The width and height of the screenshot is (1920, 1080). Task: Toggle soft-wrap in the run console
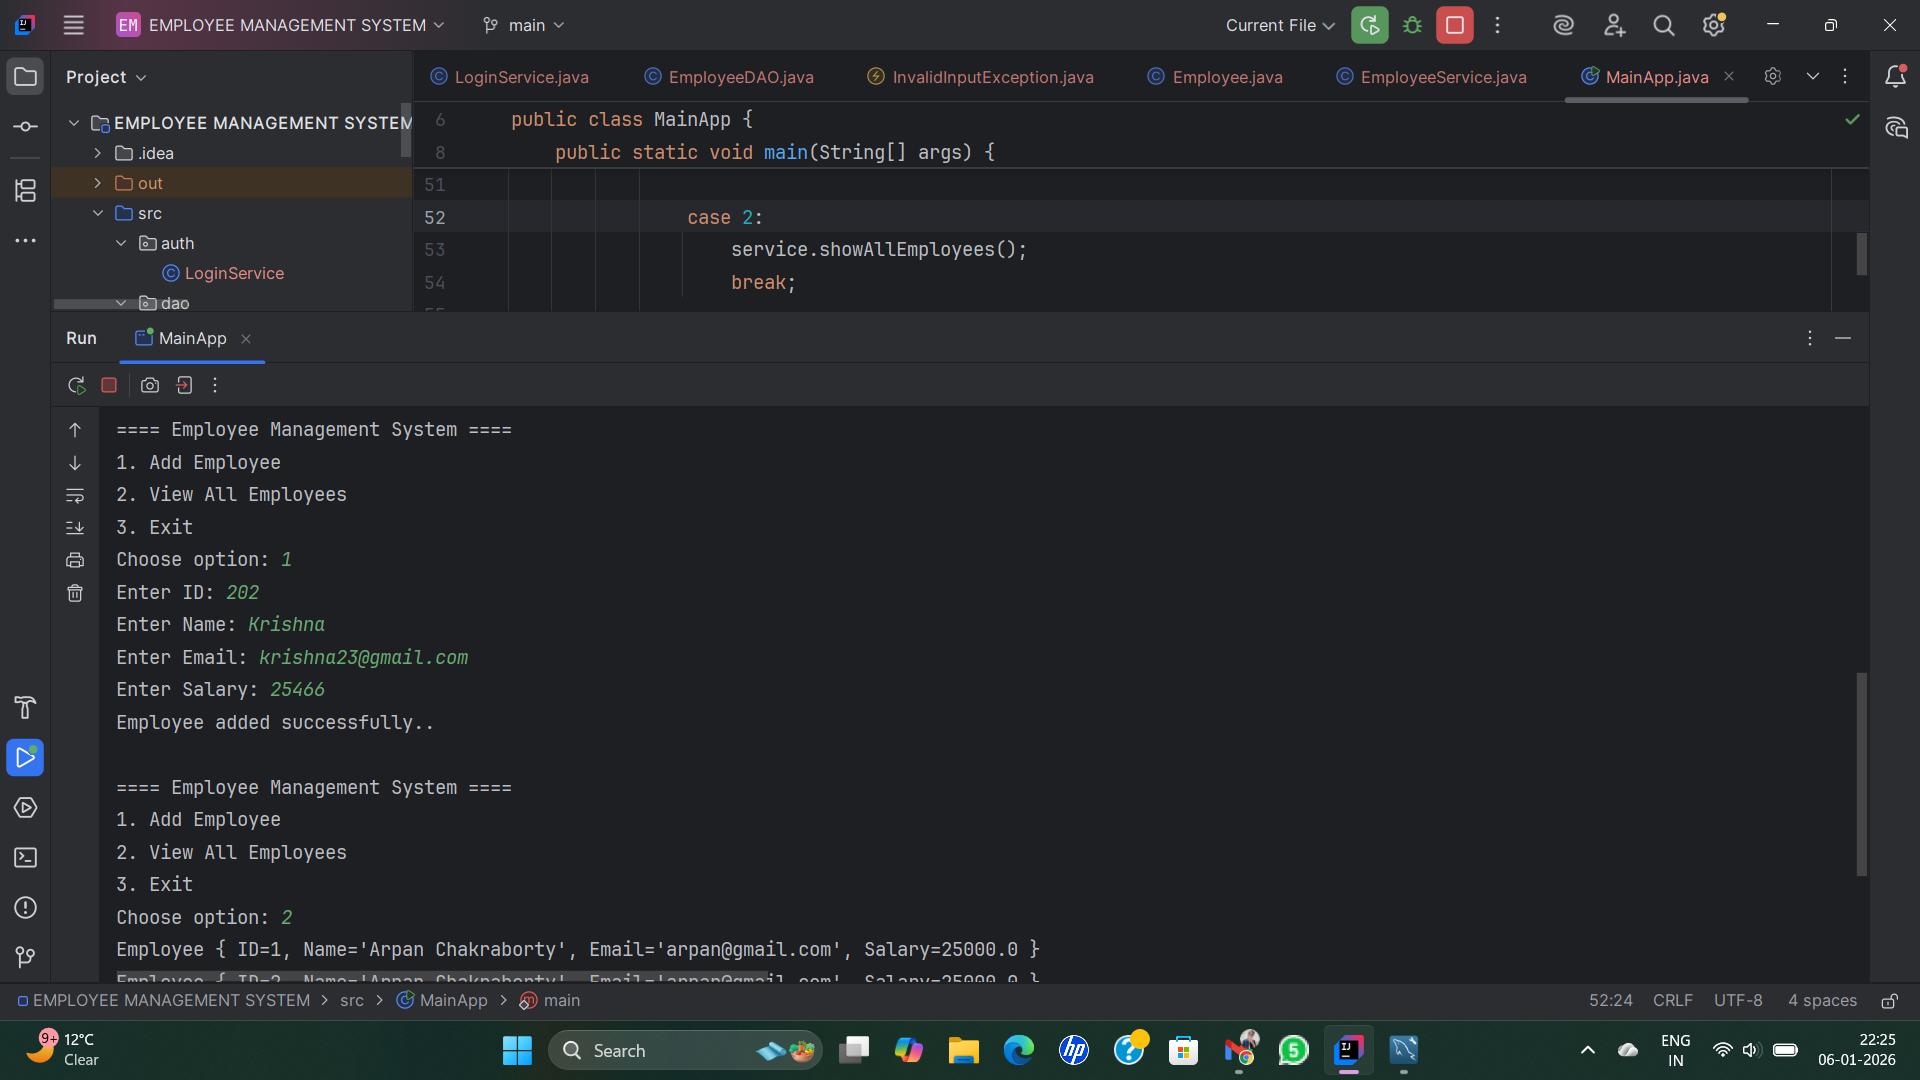click(75, 496)
